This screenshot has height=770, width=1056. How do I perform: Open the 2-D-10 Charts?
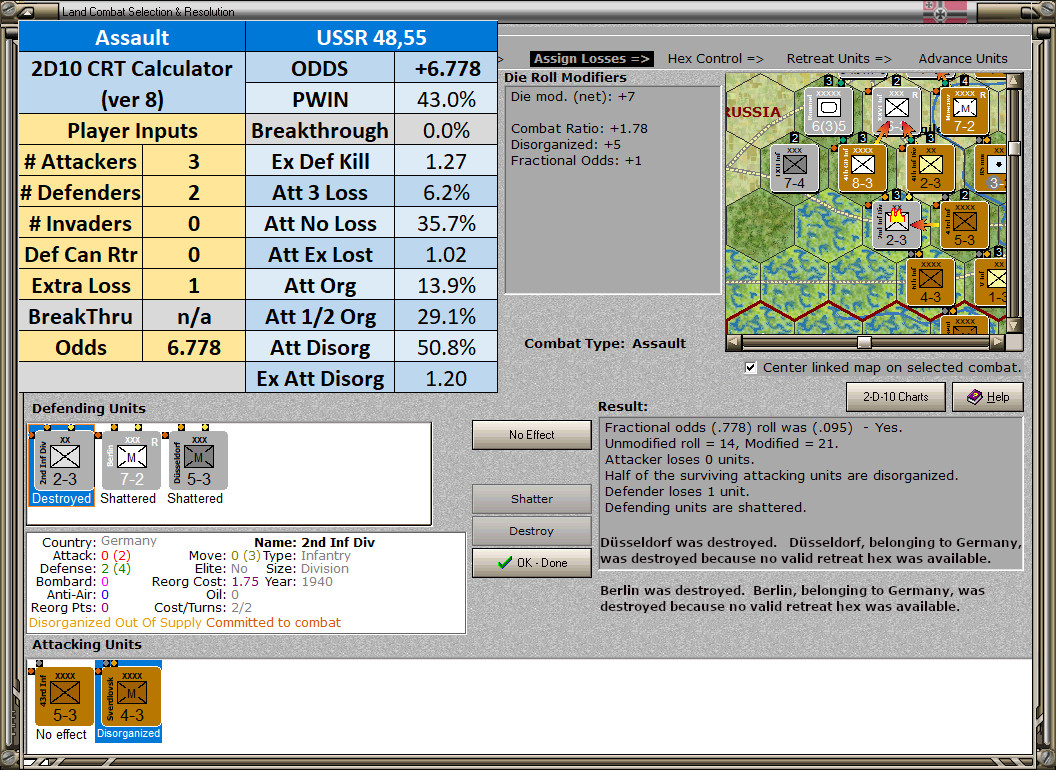pos(896,397)
